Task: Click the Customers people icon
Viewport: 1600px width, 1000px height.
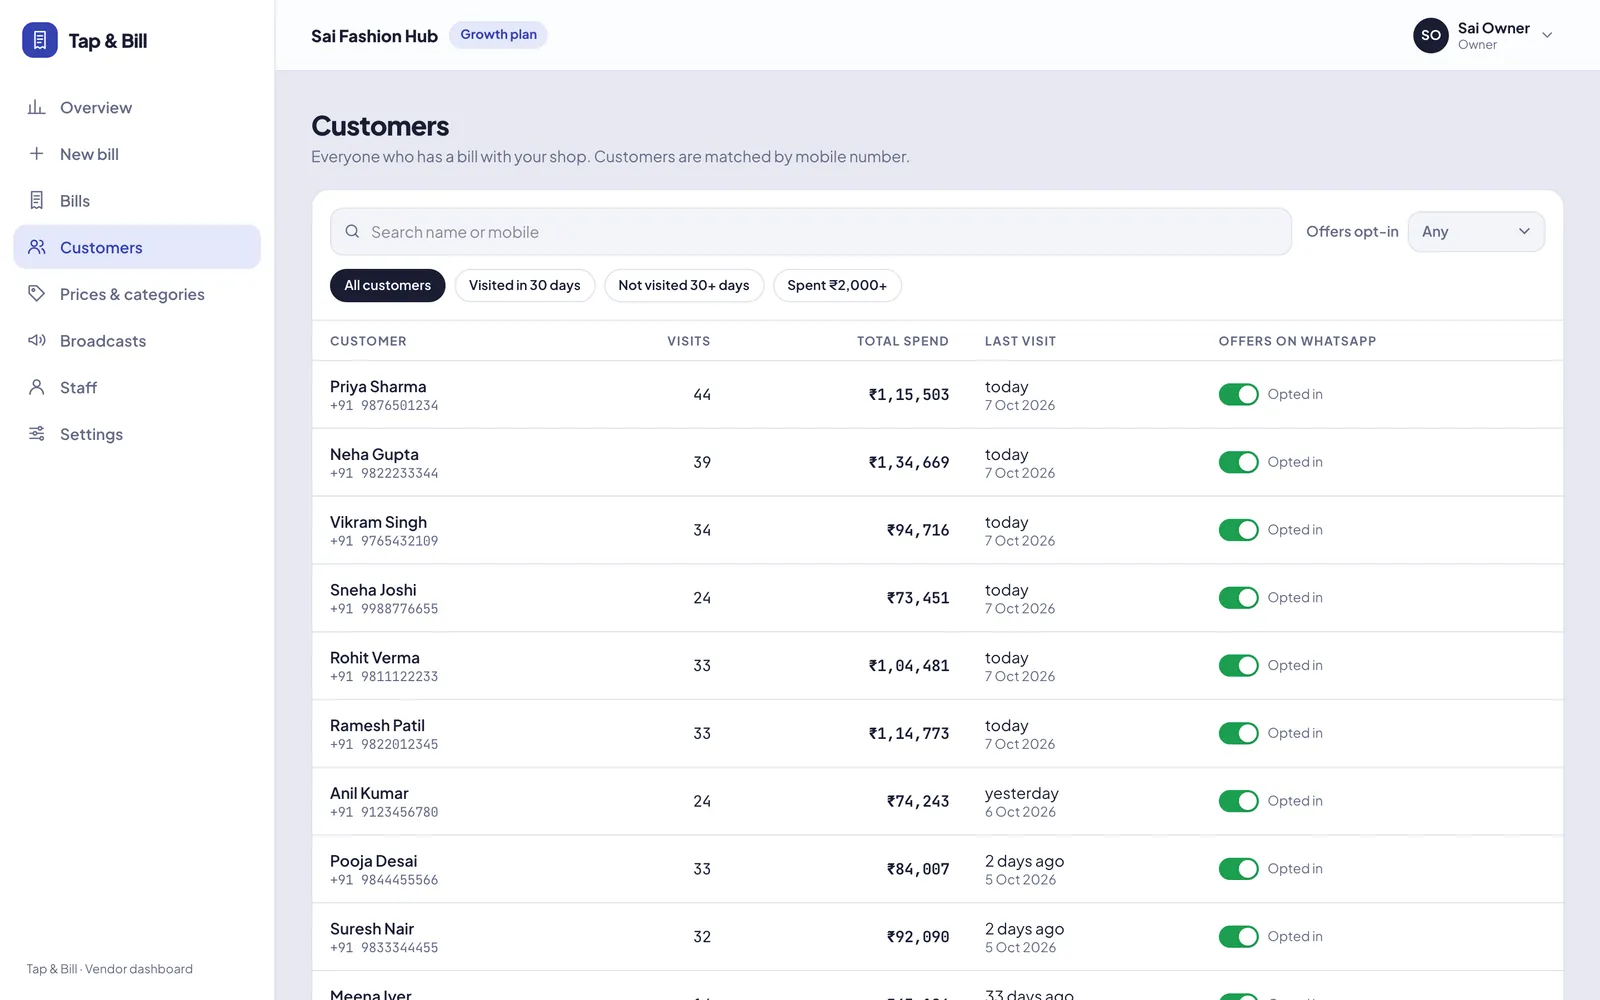Action: coord(37,247)
